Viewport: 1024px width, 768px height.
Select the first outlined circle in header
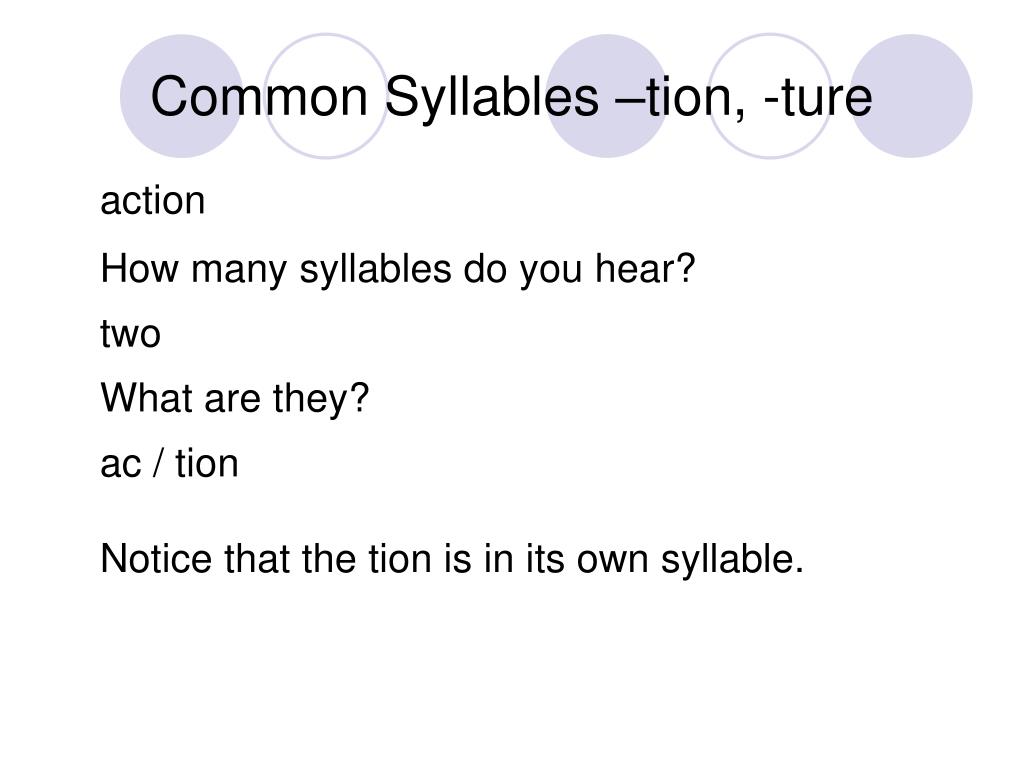326,96
